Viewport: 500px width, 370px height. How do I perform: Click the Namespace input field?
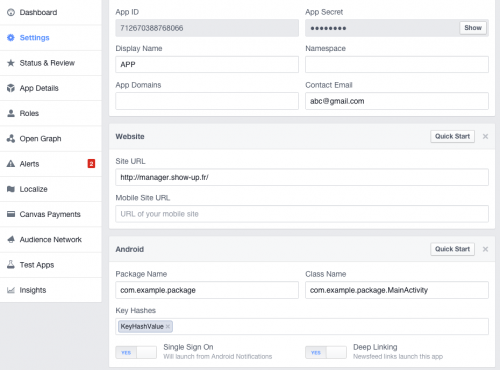point(397,64)
